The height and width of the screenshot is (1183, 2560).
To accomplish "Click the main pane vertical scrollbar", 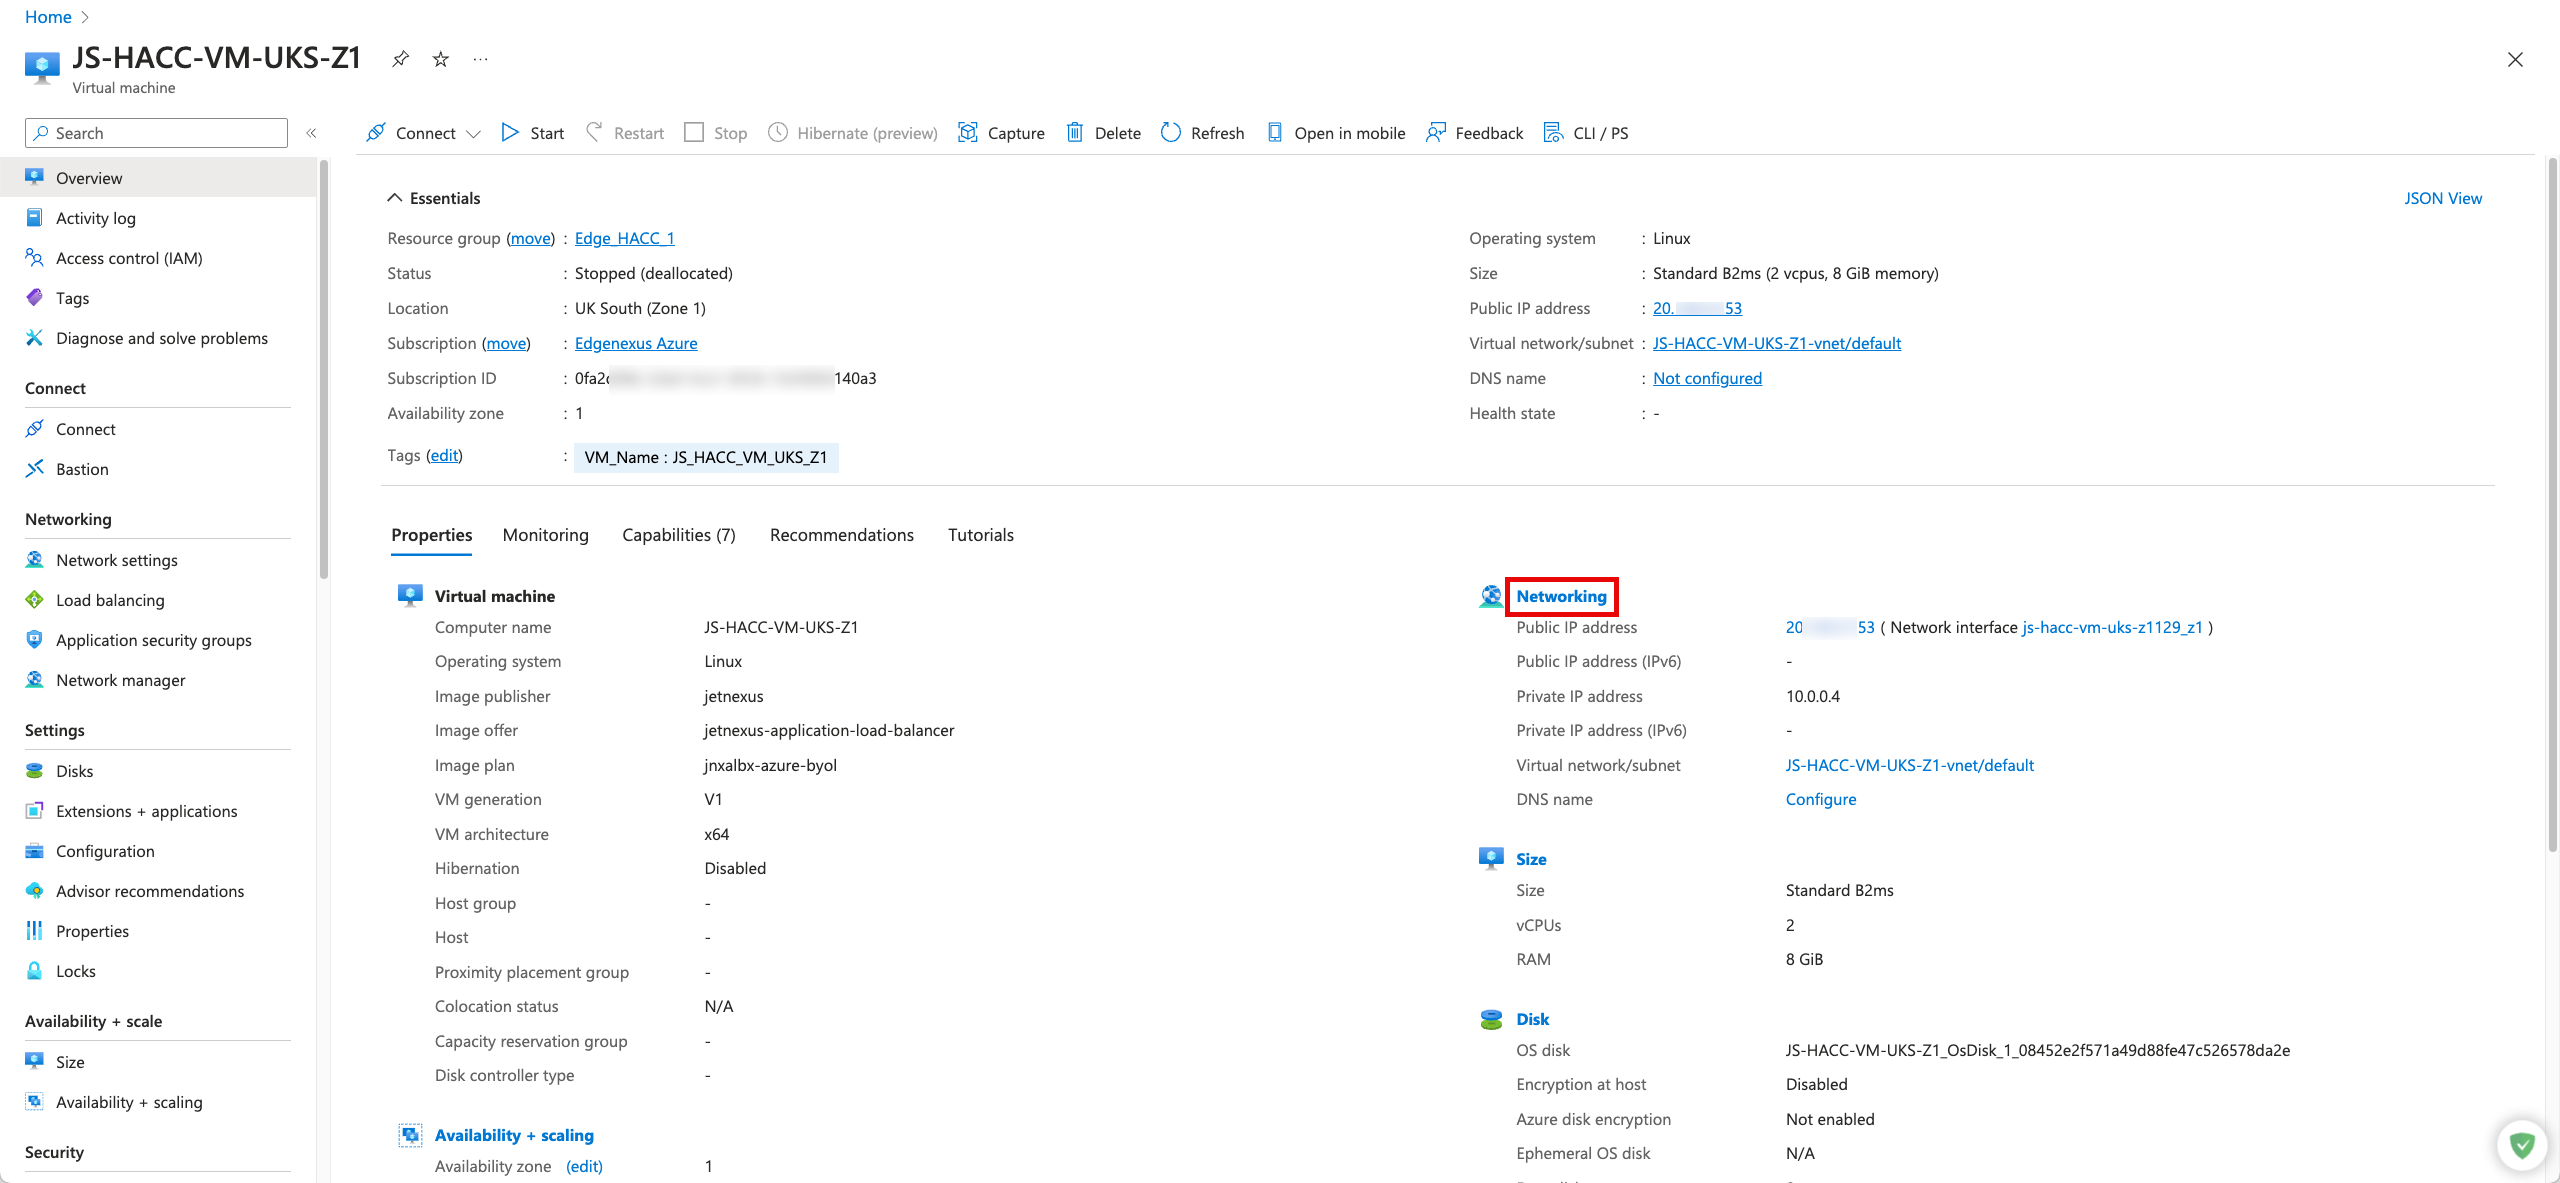I will pos(2552,505).
